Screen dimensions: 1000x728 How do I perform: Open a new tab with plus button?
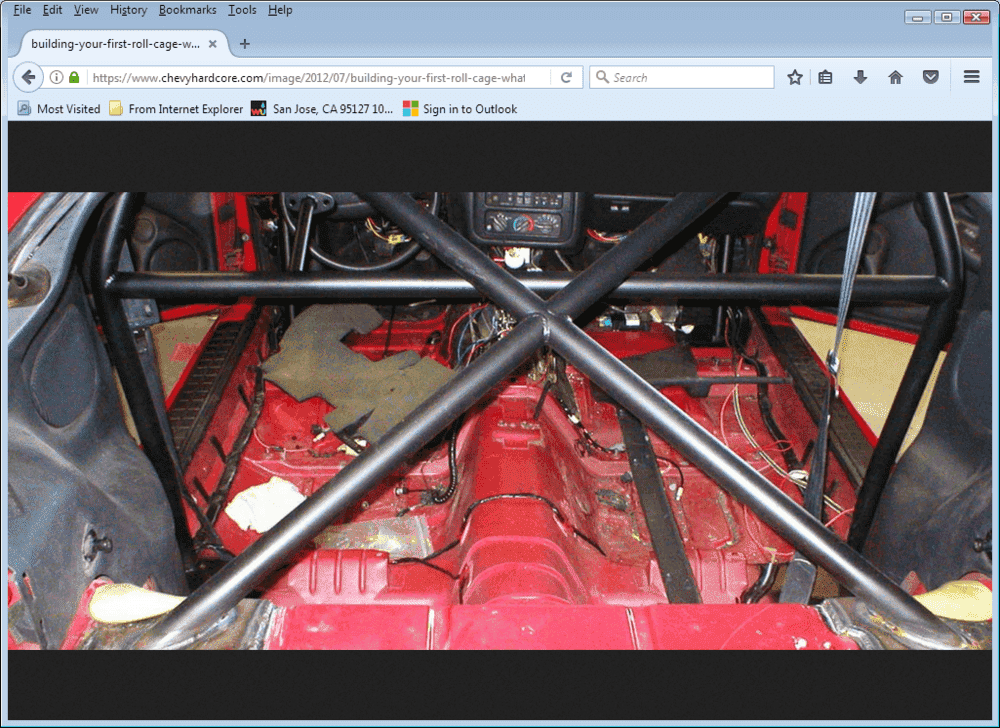(245, 44)
